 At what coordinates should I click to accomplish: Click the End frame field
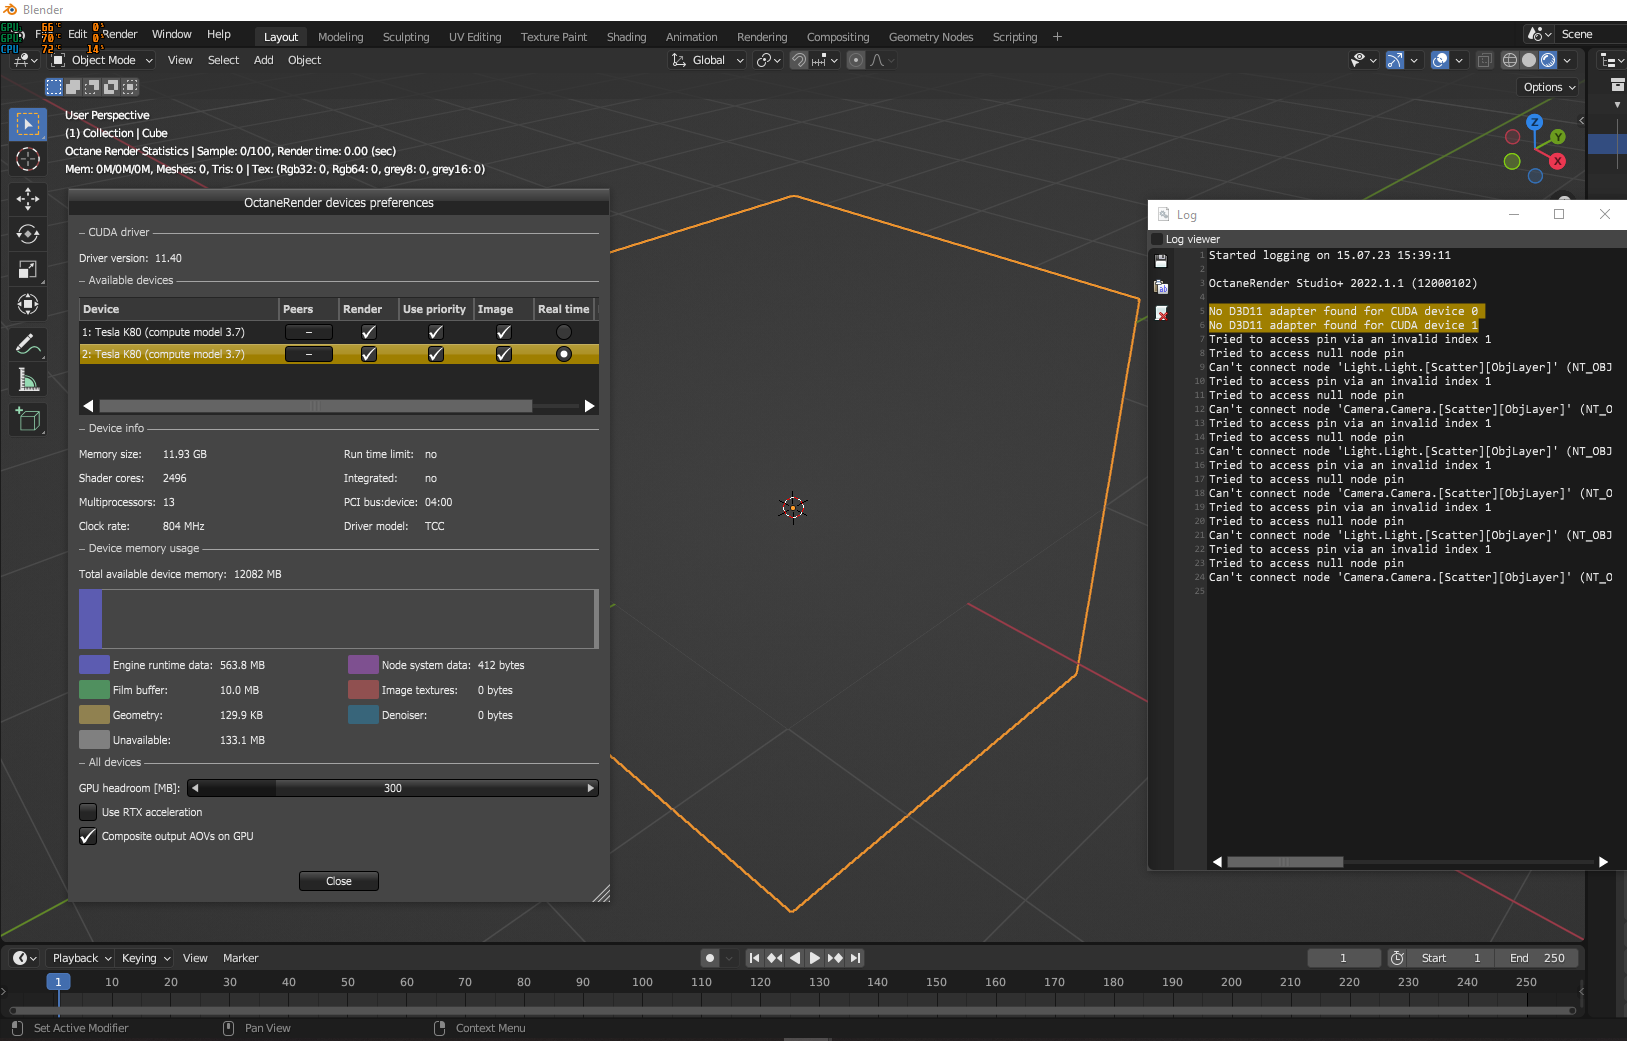1539,958
